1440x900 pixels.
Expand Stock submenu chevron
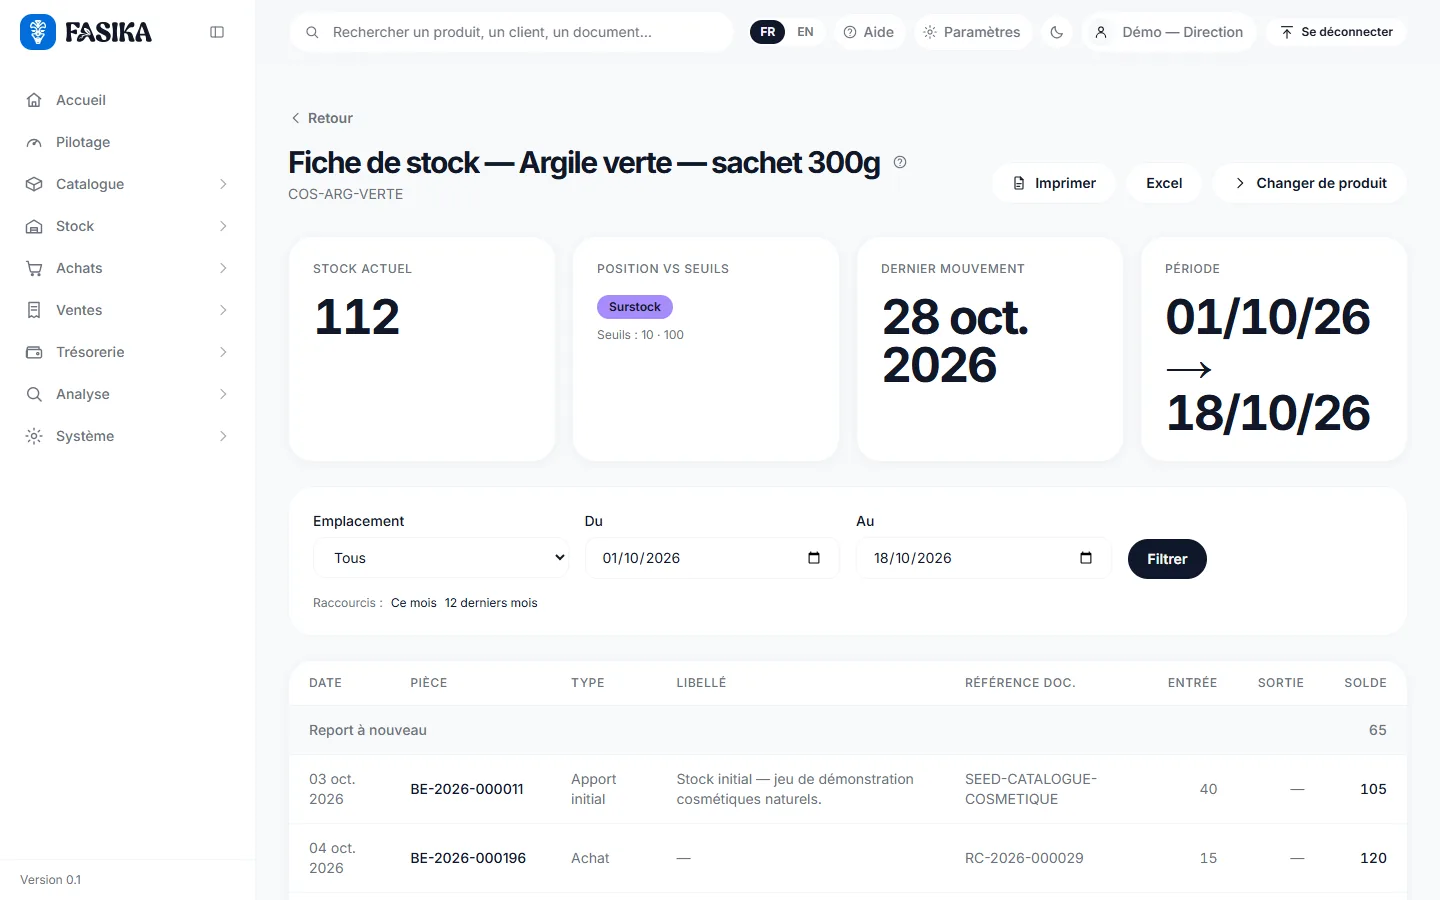223,226
